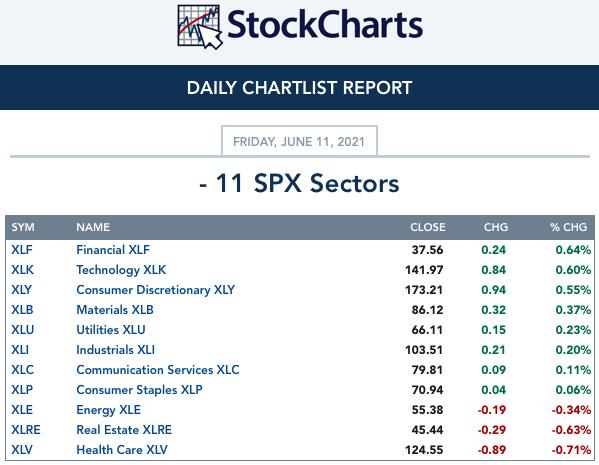Open the Technology XLK chart link
The width and height of the screenshot is (599, 465).
pyautogui.click(x=121, y=270)
